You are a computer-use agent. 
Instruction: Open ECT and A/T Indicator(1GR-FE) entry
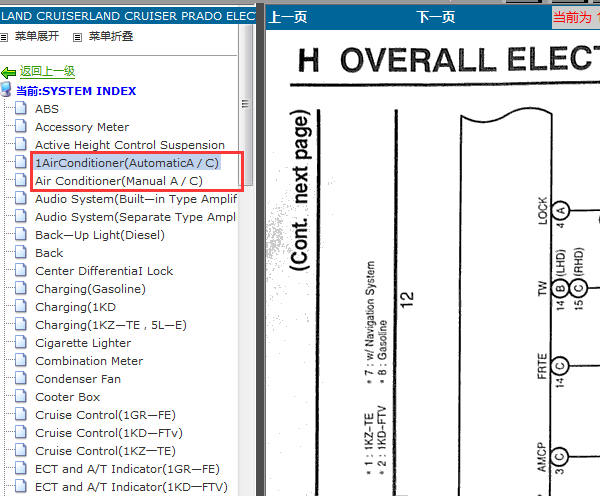point(127,469)
